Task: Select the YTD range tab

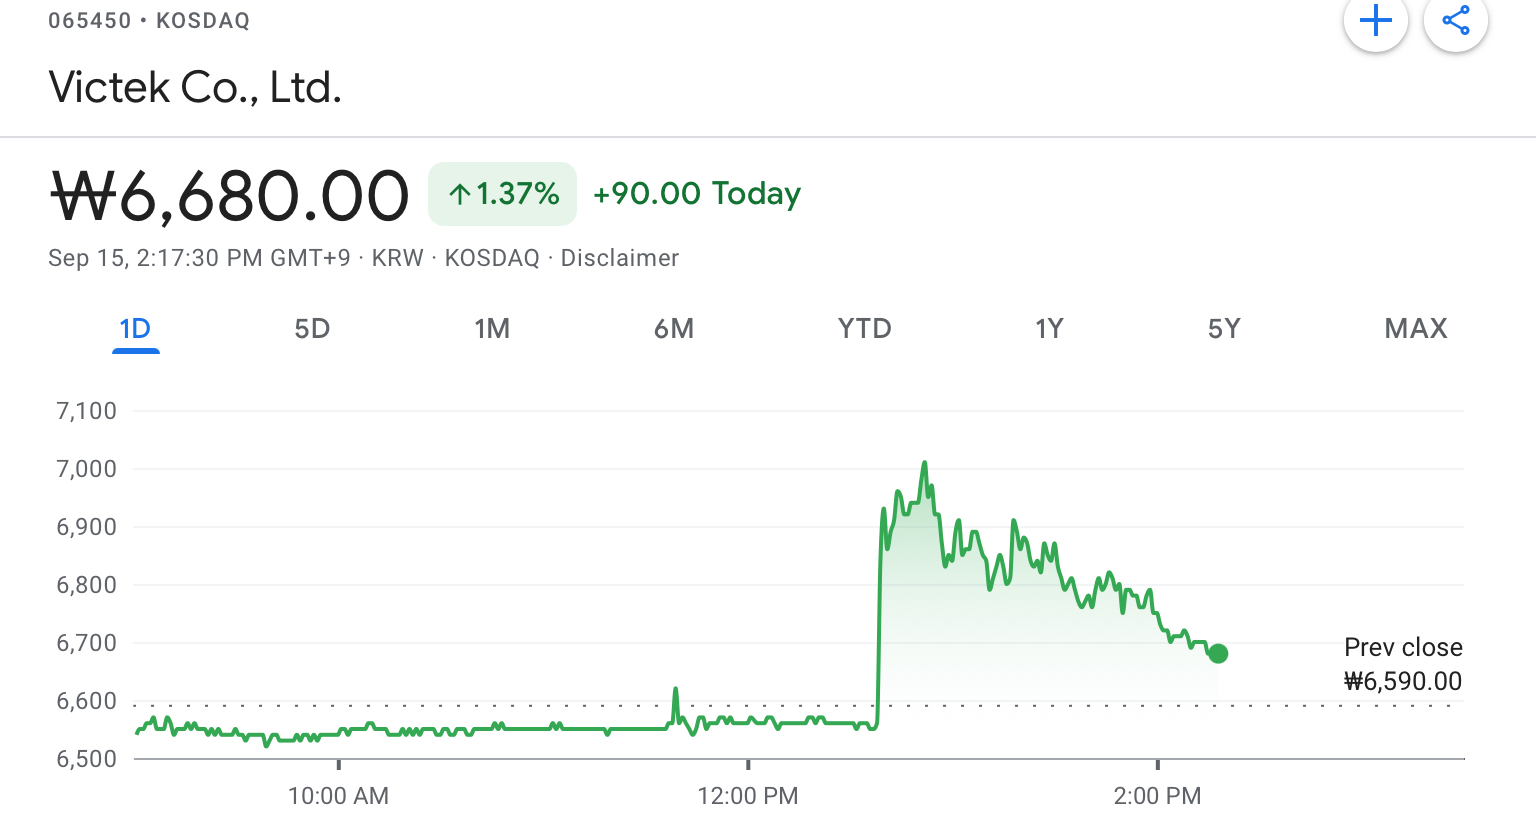Action: pos(865,329)
